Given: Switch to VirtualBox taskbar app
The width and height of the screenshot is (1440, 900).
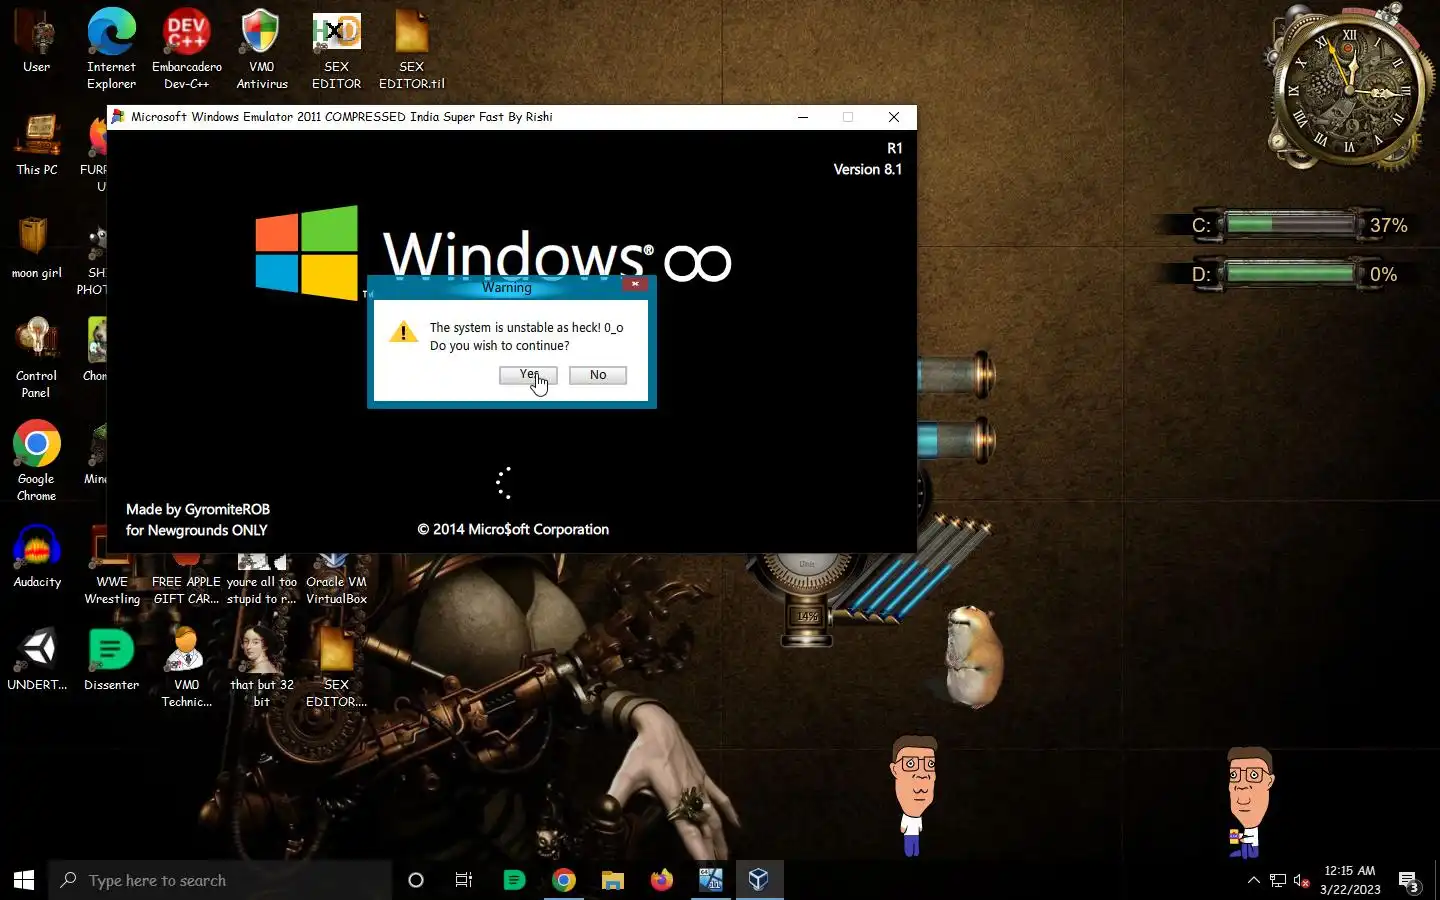Looking at the screenshot, I should coord(759,880).
